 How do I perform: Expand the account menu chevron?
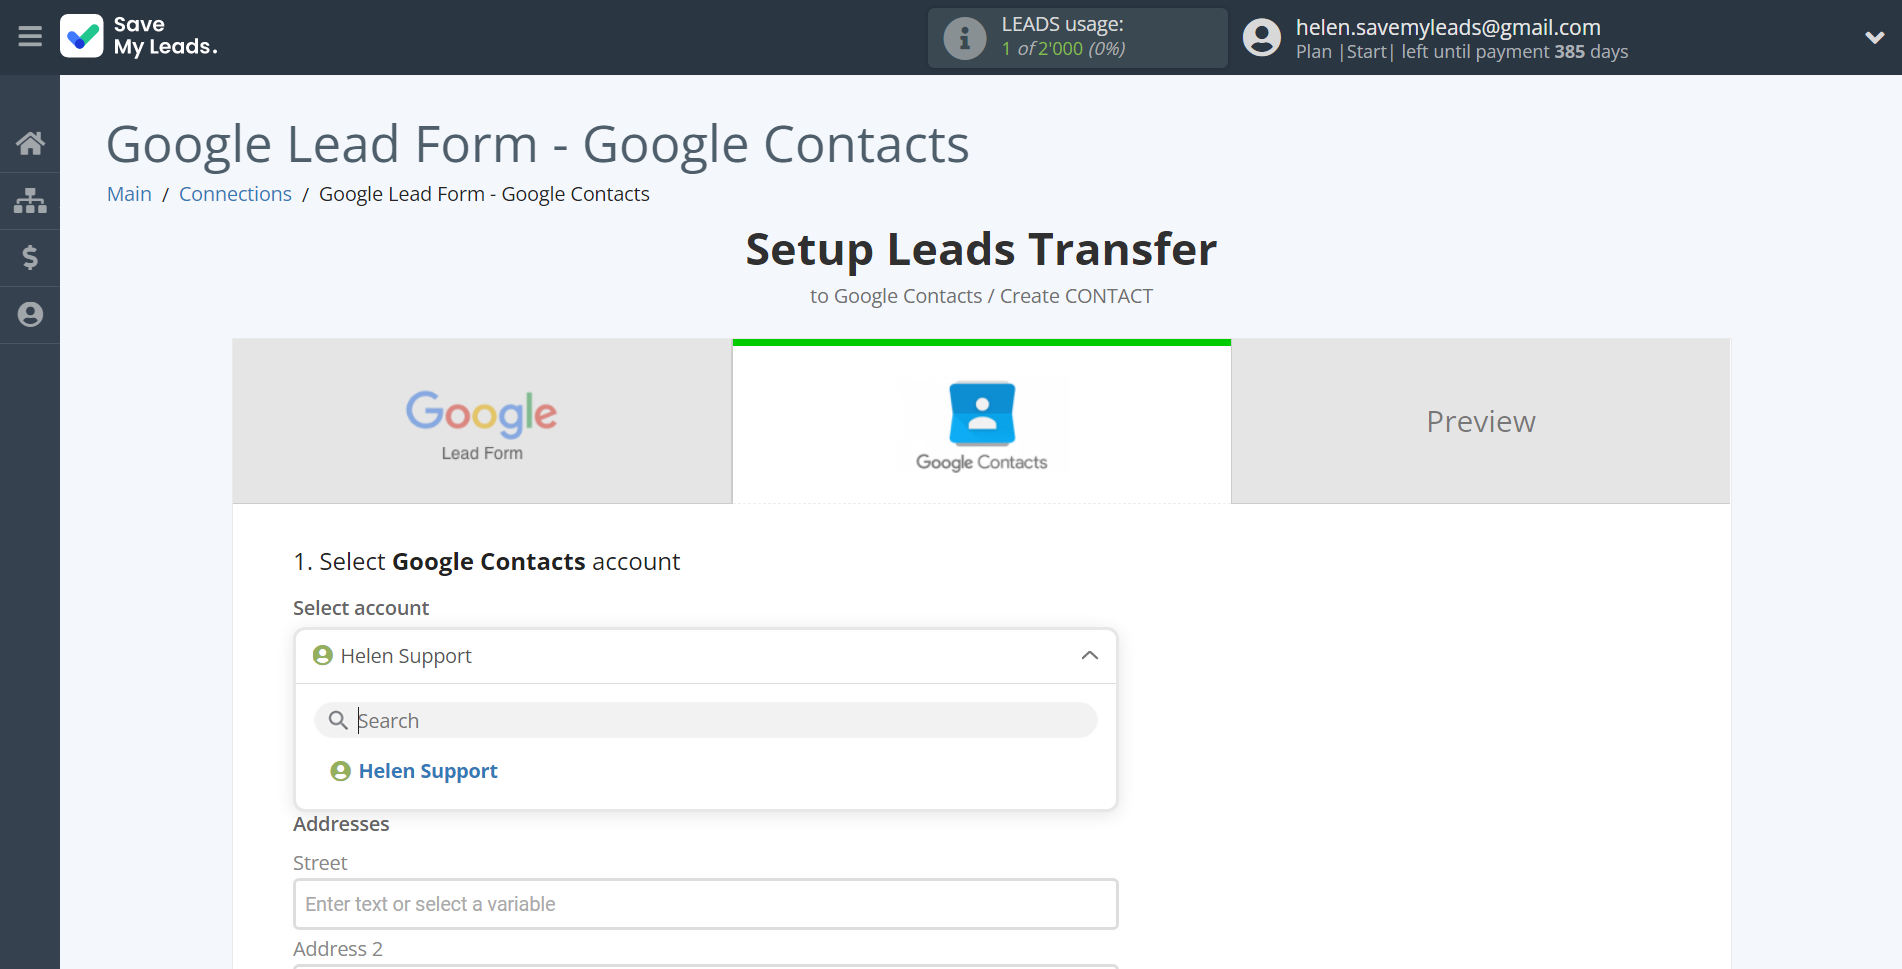[1874, 38]
